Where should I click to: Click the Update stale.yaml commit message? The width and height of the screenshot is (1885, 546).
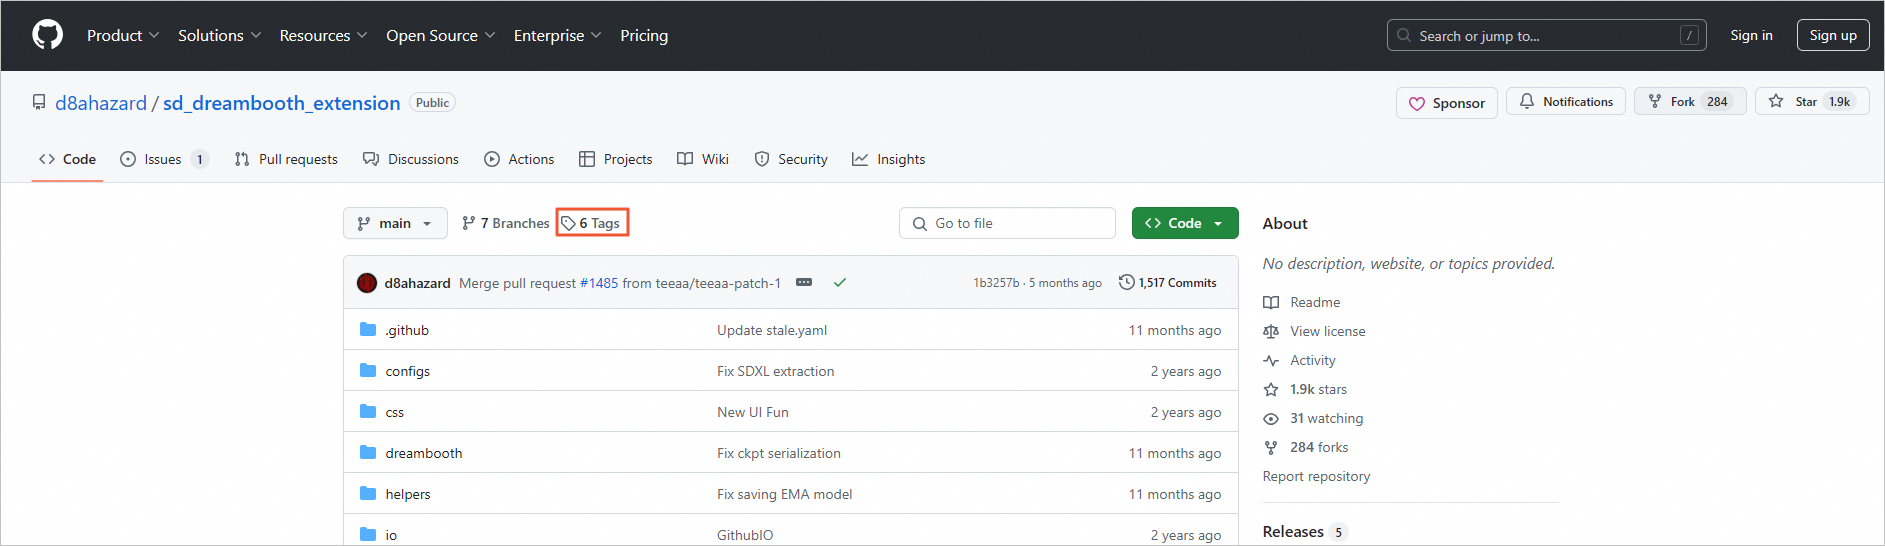tap(772, 330)
